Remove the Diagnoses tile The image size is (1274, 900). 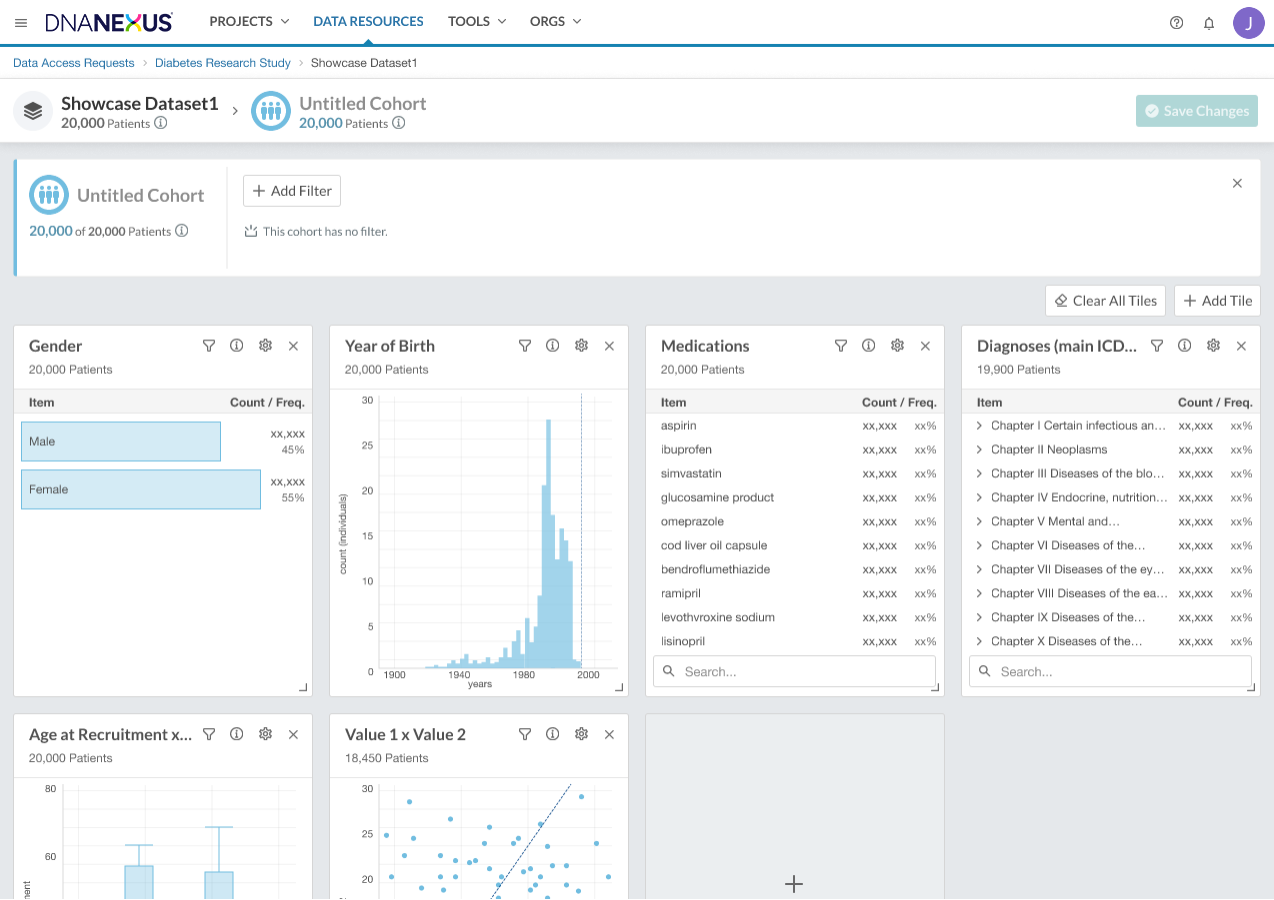pyautogui.click(x=1241, y=346)
